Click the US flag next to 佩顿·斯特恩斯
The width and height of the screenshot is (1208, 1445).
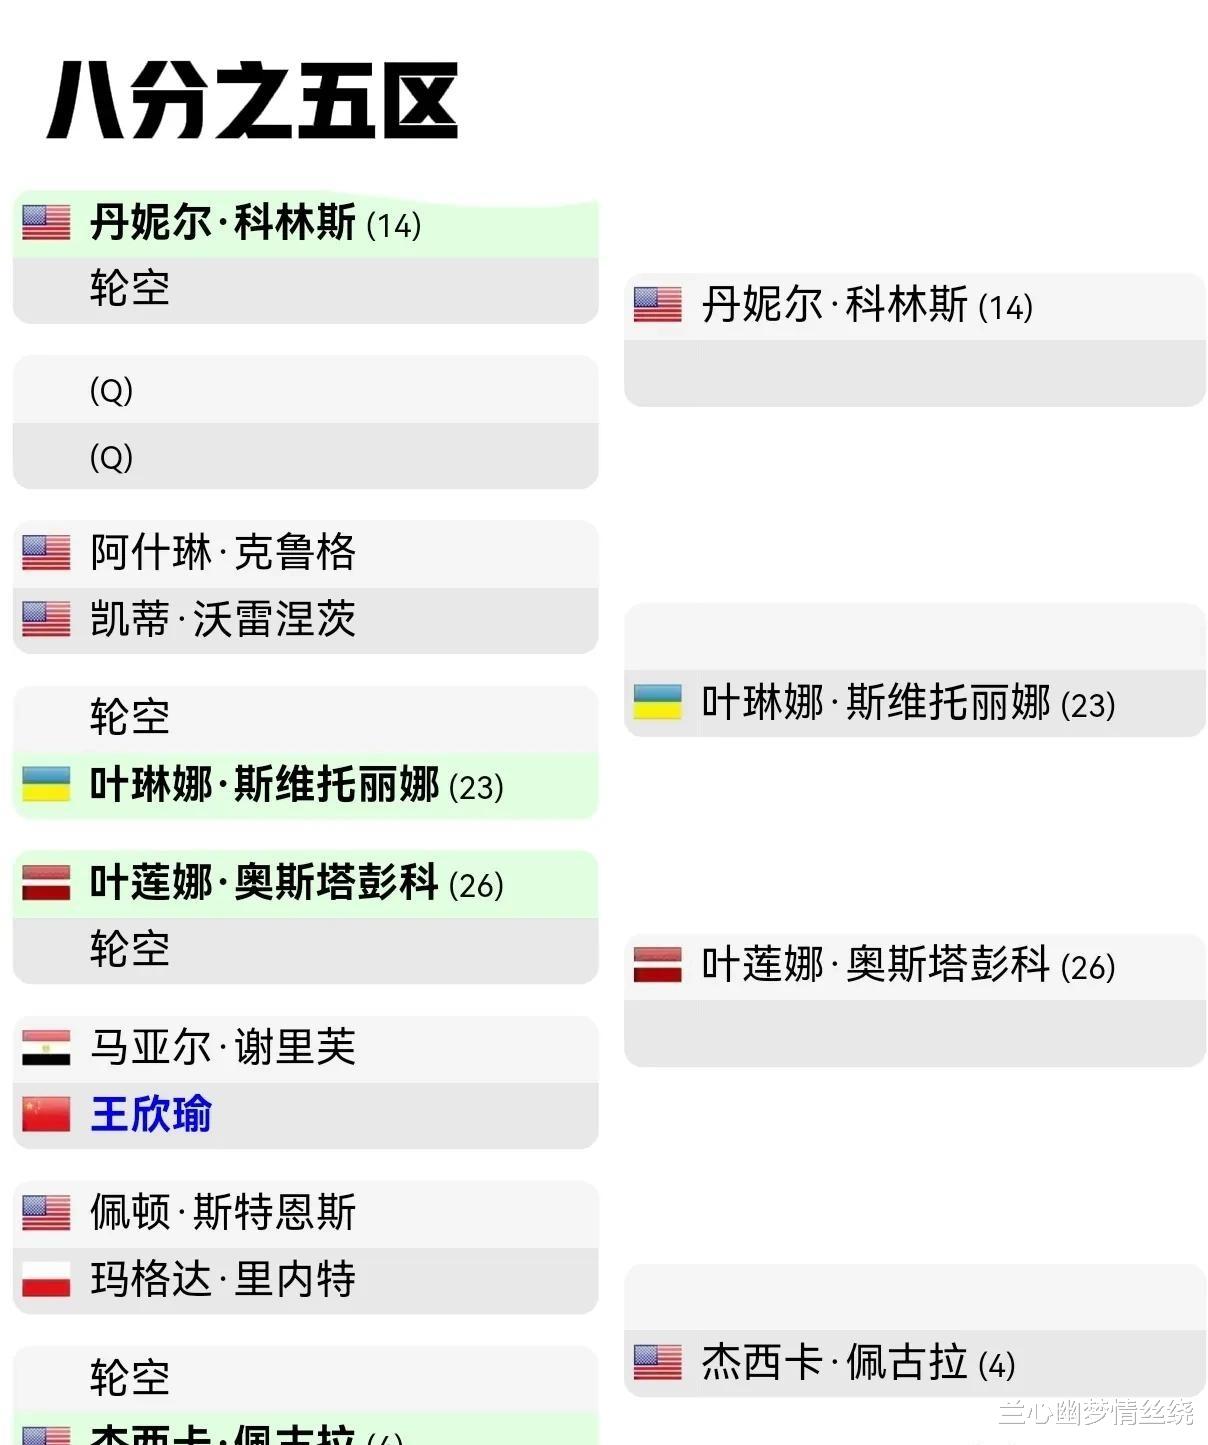tap(46, 1213)
